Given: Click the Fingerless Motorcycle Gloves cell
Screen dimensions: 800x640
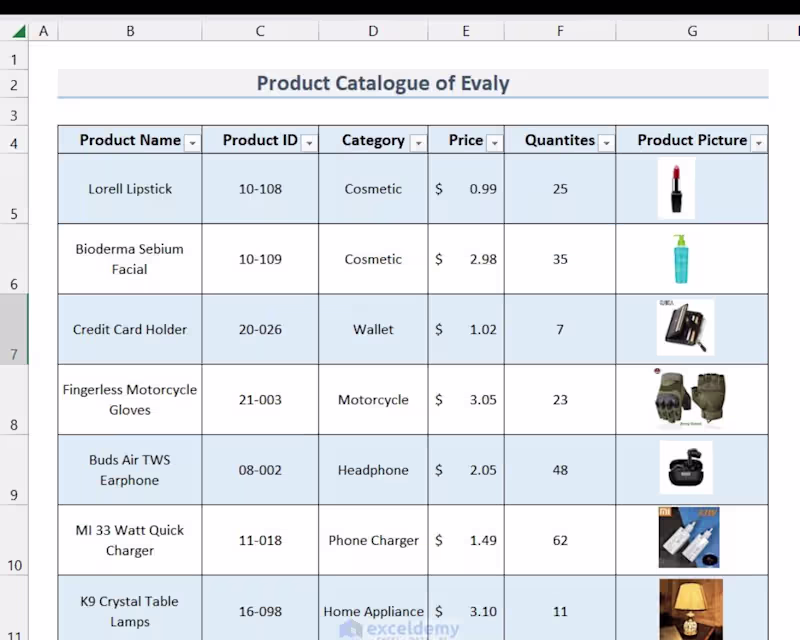Looking at the screenshot, I should click(x=130, y=400).
